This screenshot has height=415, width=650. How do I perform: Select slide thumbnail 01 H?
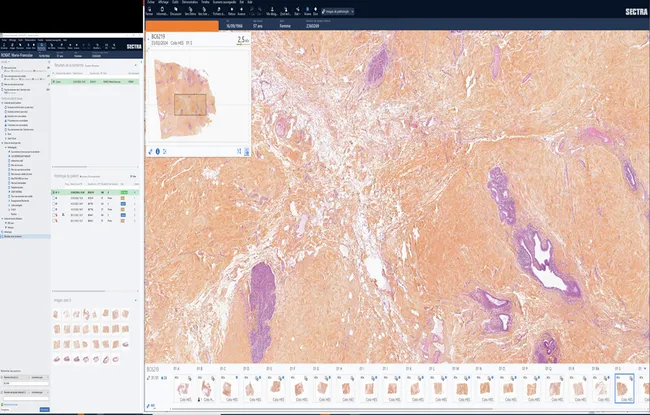coord(346,388)
